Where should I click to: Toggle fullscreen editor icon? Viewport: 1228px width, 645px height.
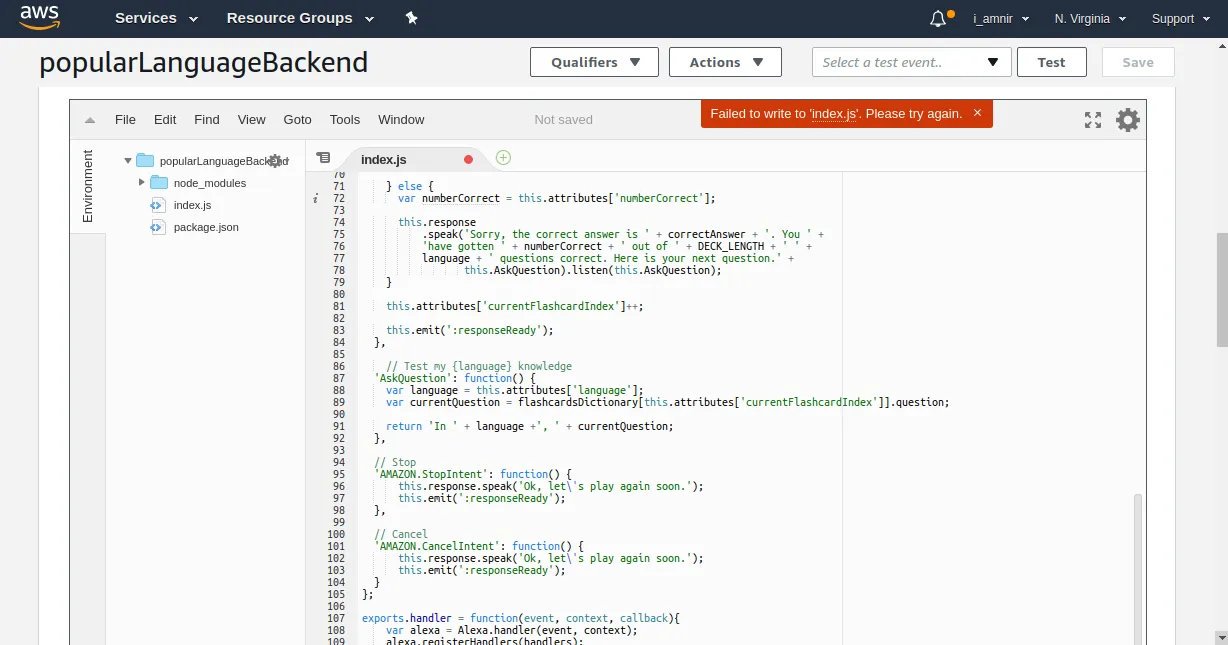[x=1093, y=120]
